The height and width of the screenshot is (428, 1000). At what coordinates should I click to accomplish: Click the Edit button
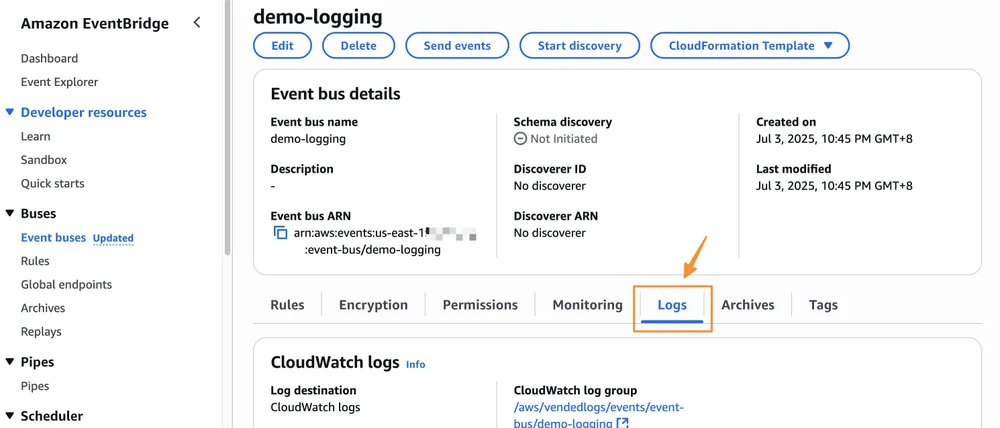coord(283,46)
